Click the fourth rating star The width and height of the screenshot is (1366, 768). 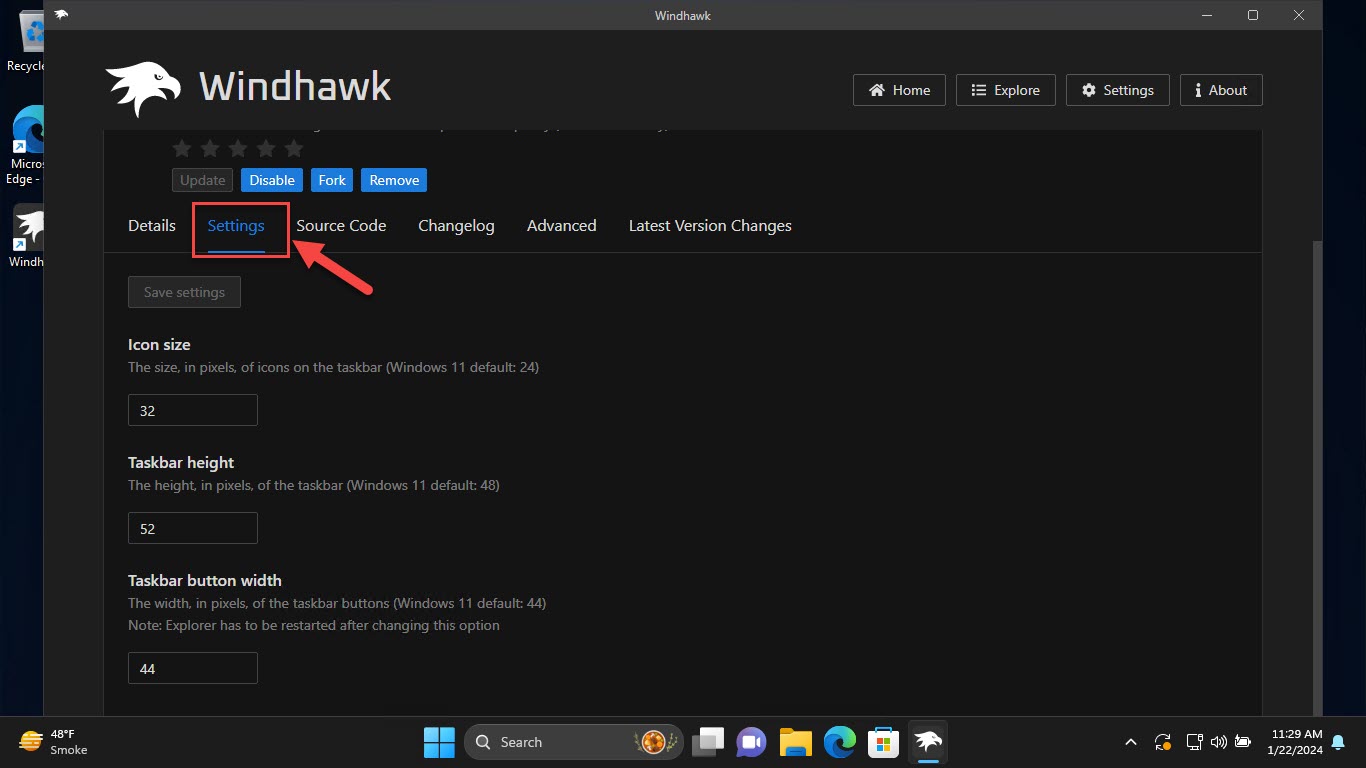(266, 149)
